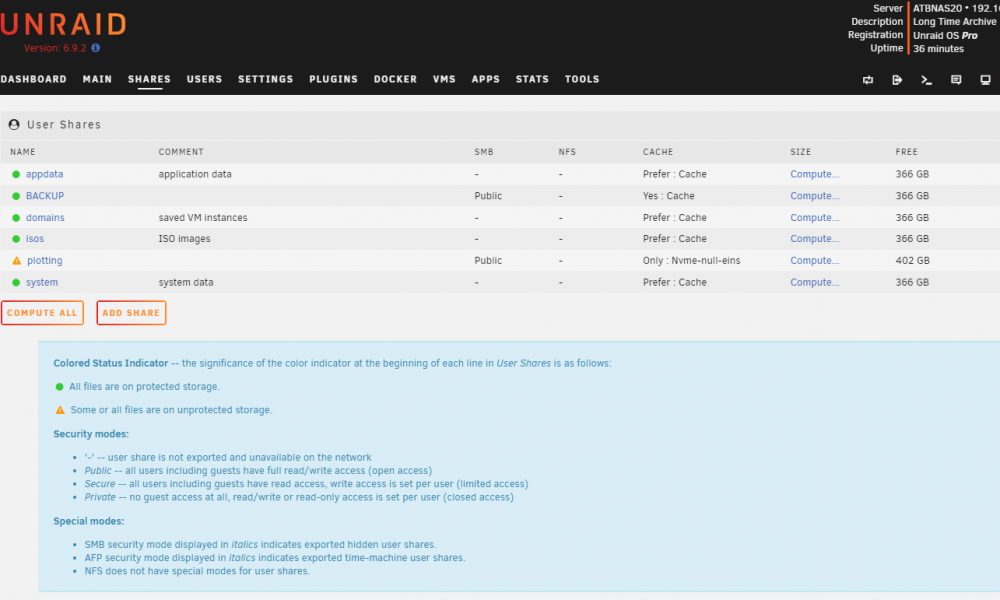Click the NAME column header
This screenshot has height=600, width=1000.
pyautogui.click(x=23, y=152)
